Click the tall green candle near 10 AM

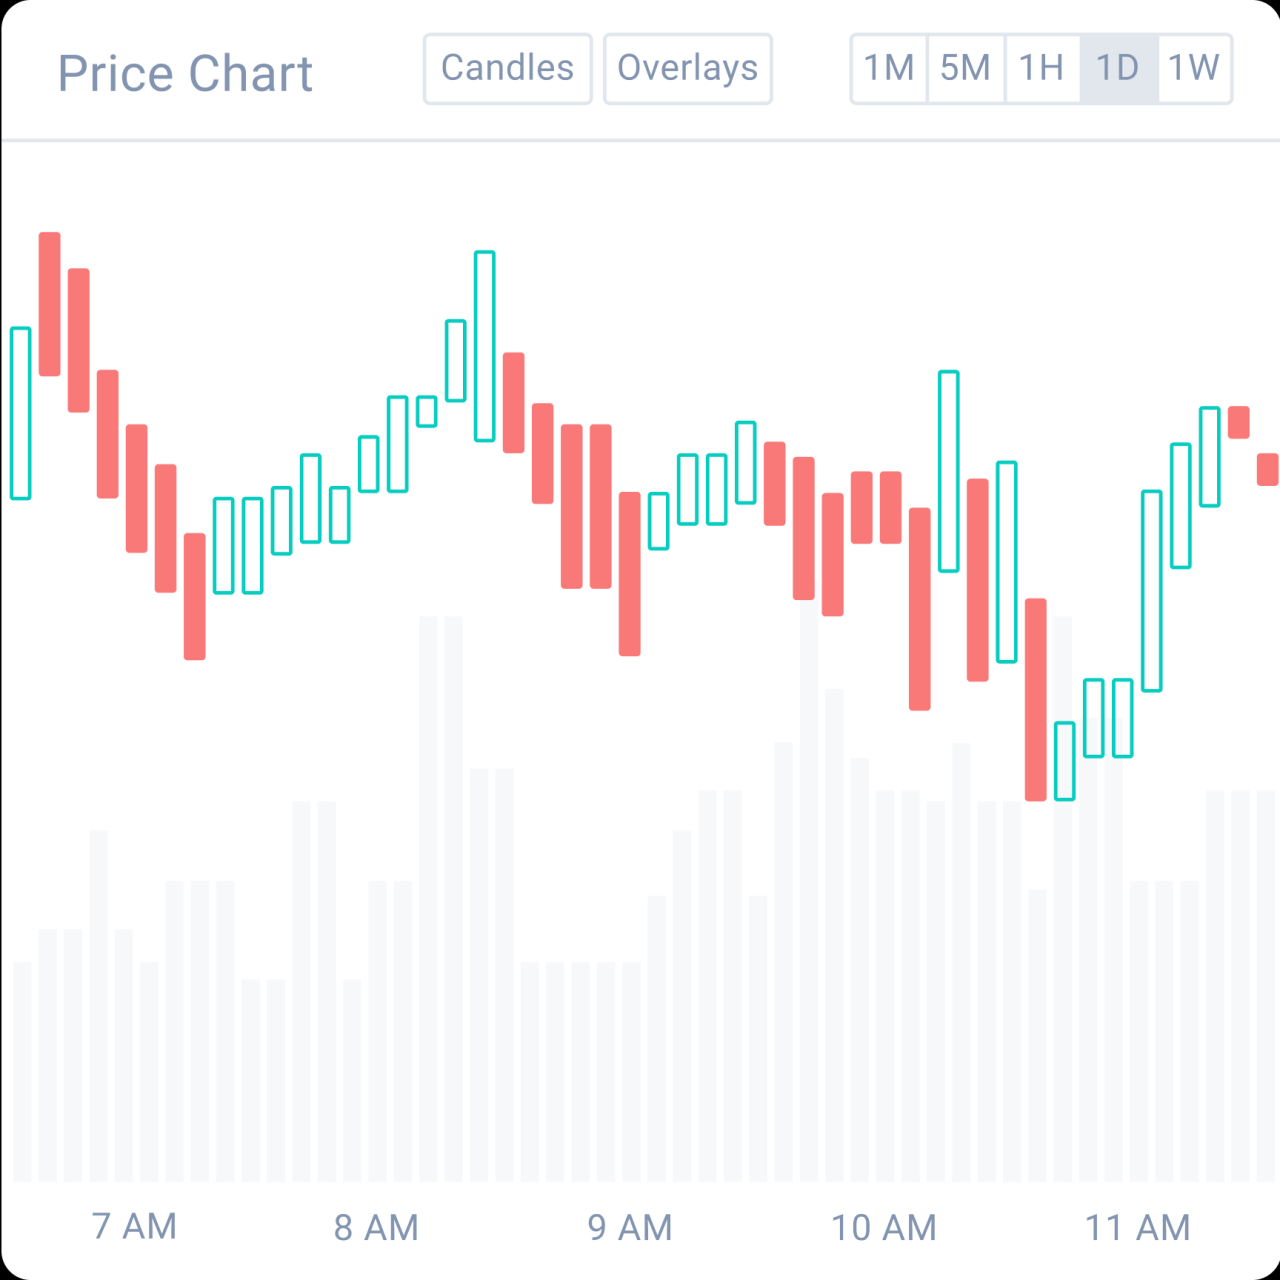pyautogui.click(x=947, y=470)
